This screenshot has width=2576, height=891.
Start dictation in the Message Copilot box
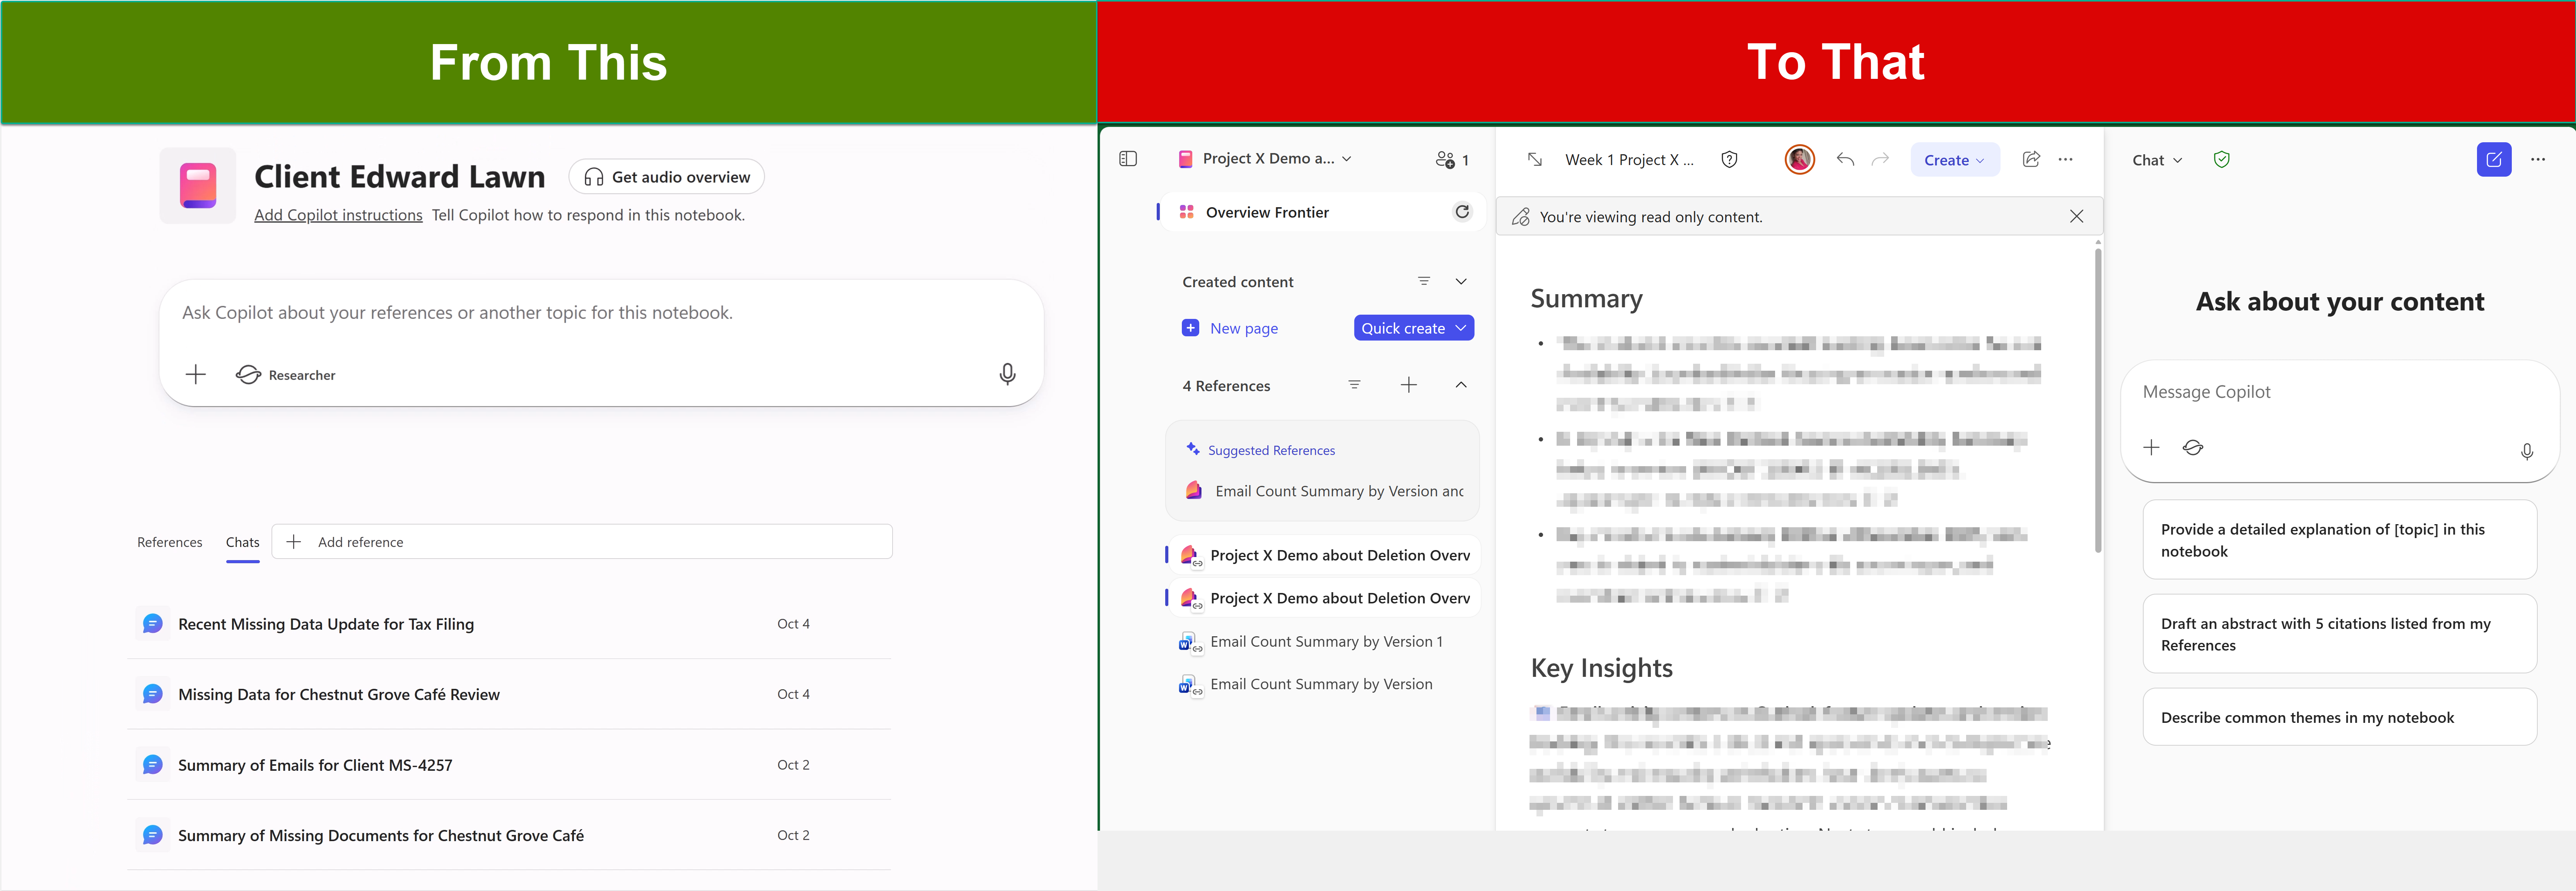click(2526, 451)
